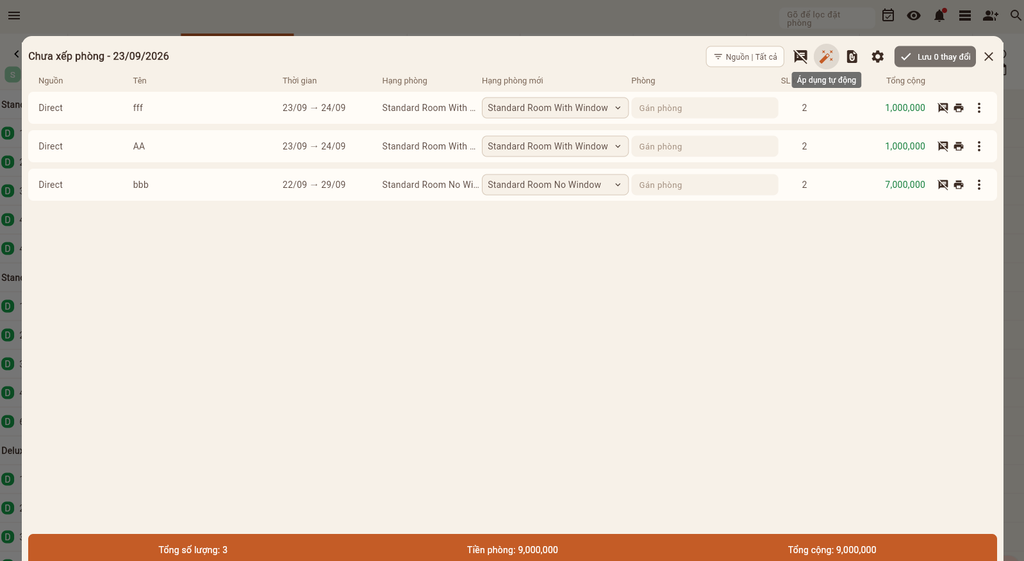The width and height of the screenshot is (1024, 561).
Task: Click the guest name AA
Action: [x=139, y=146]
